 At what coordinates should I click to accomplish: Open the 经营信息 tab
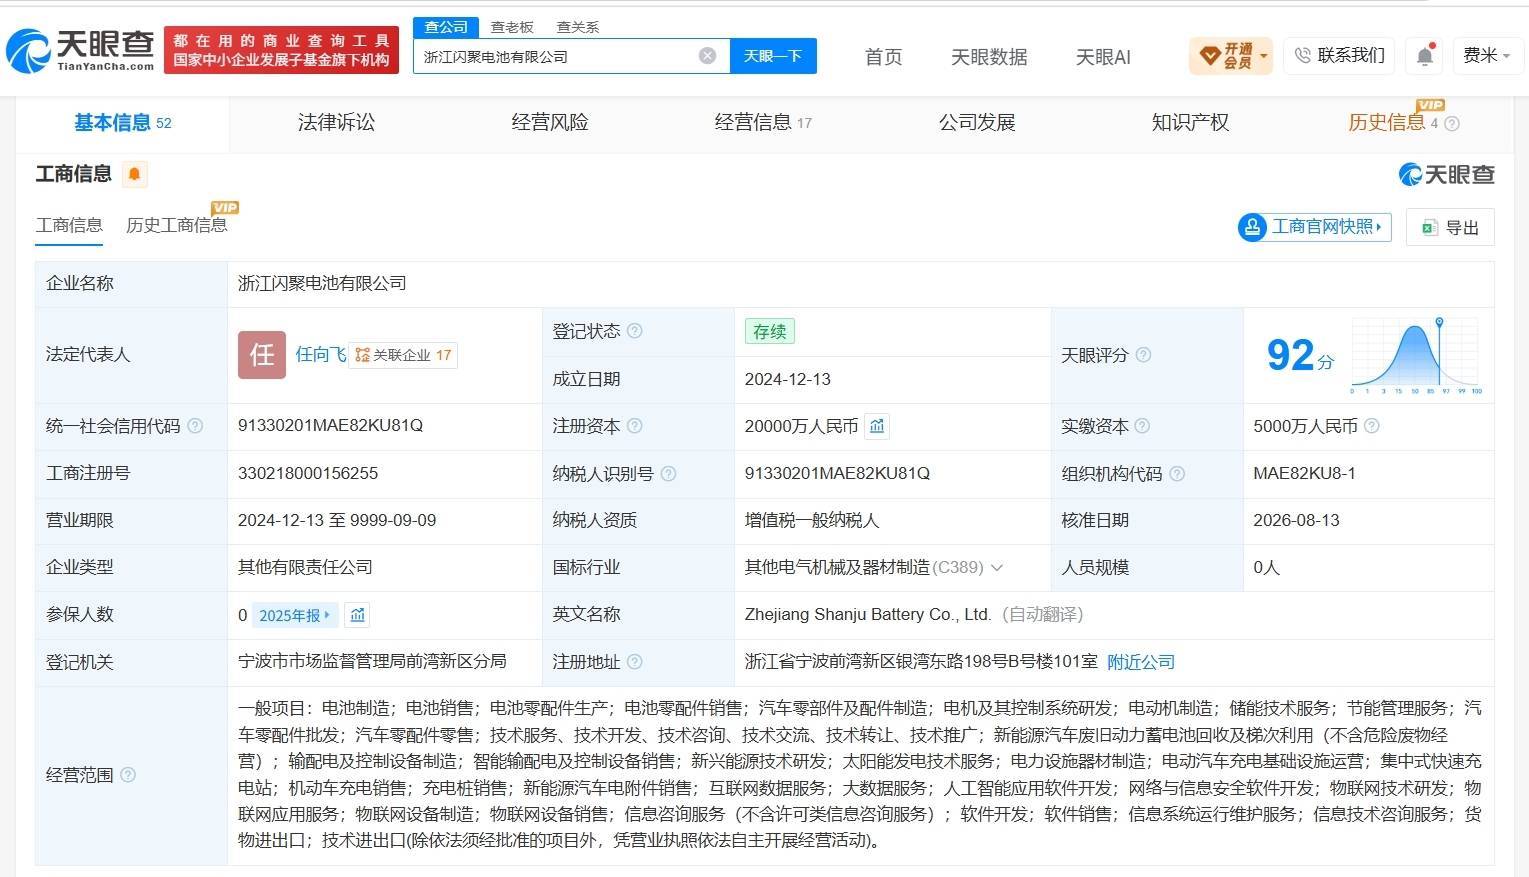point(763,123)
